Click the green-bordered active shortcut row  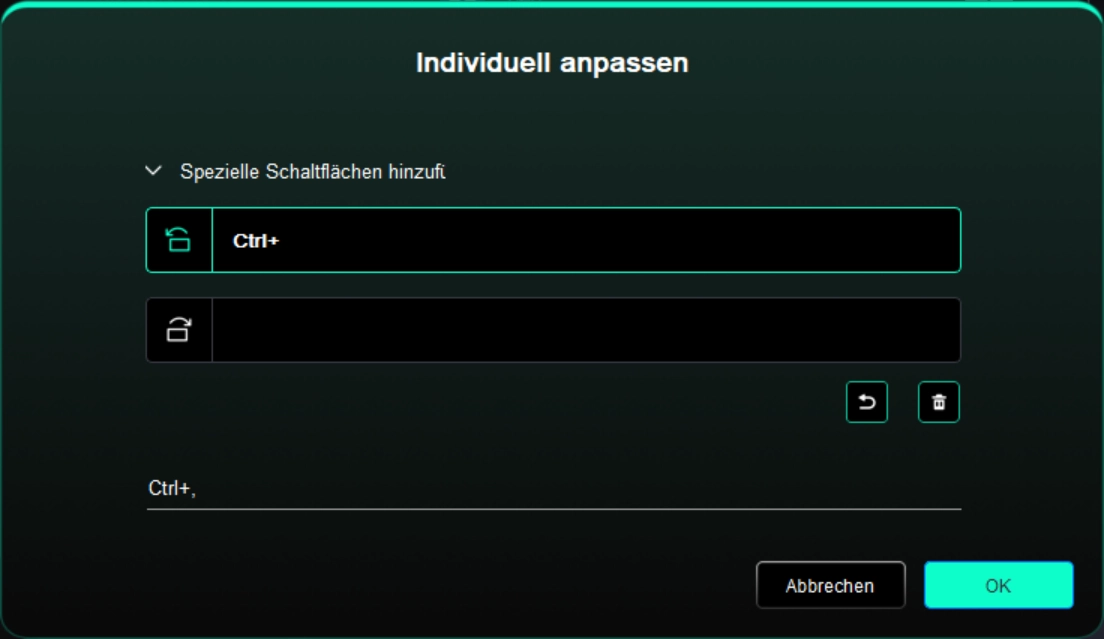click(x=553, y=240)
